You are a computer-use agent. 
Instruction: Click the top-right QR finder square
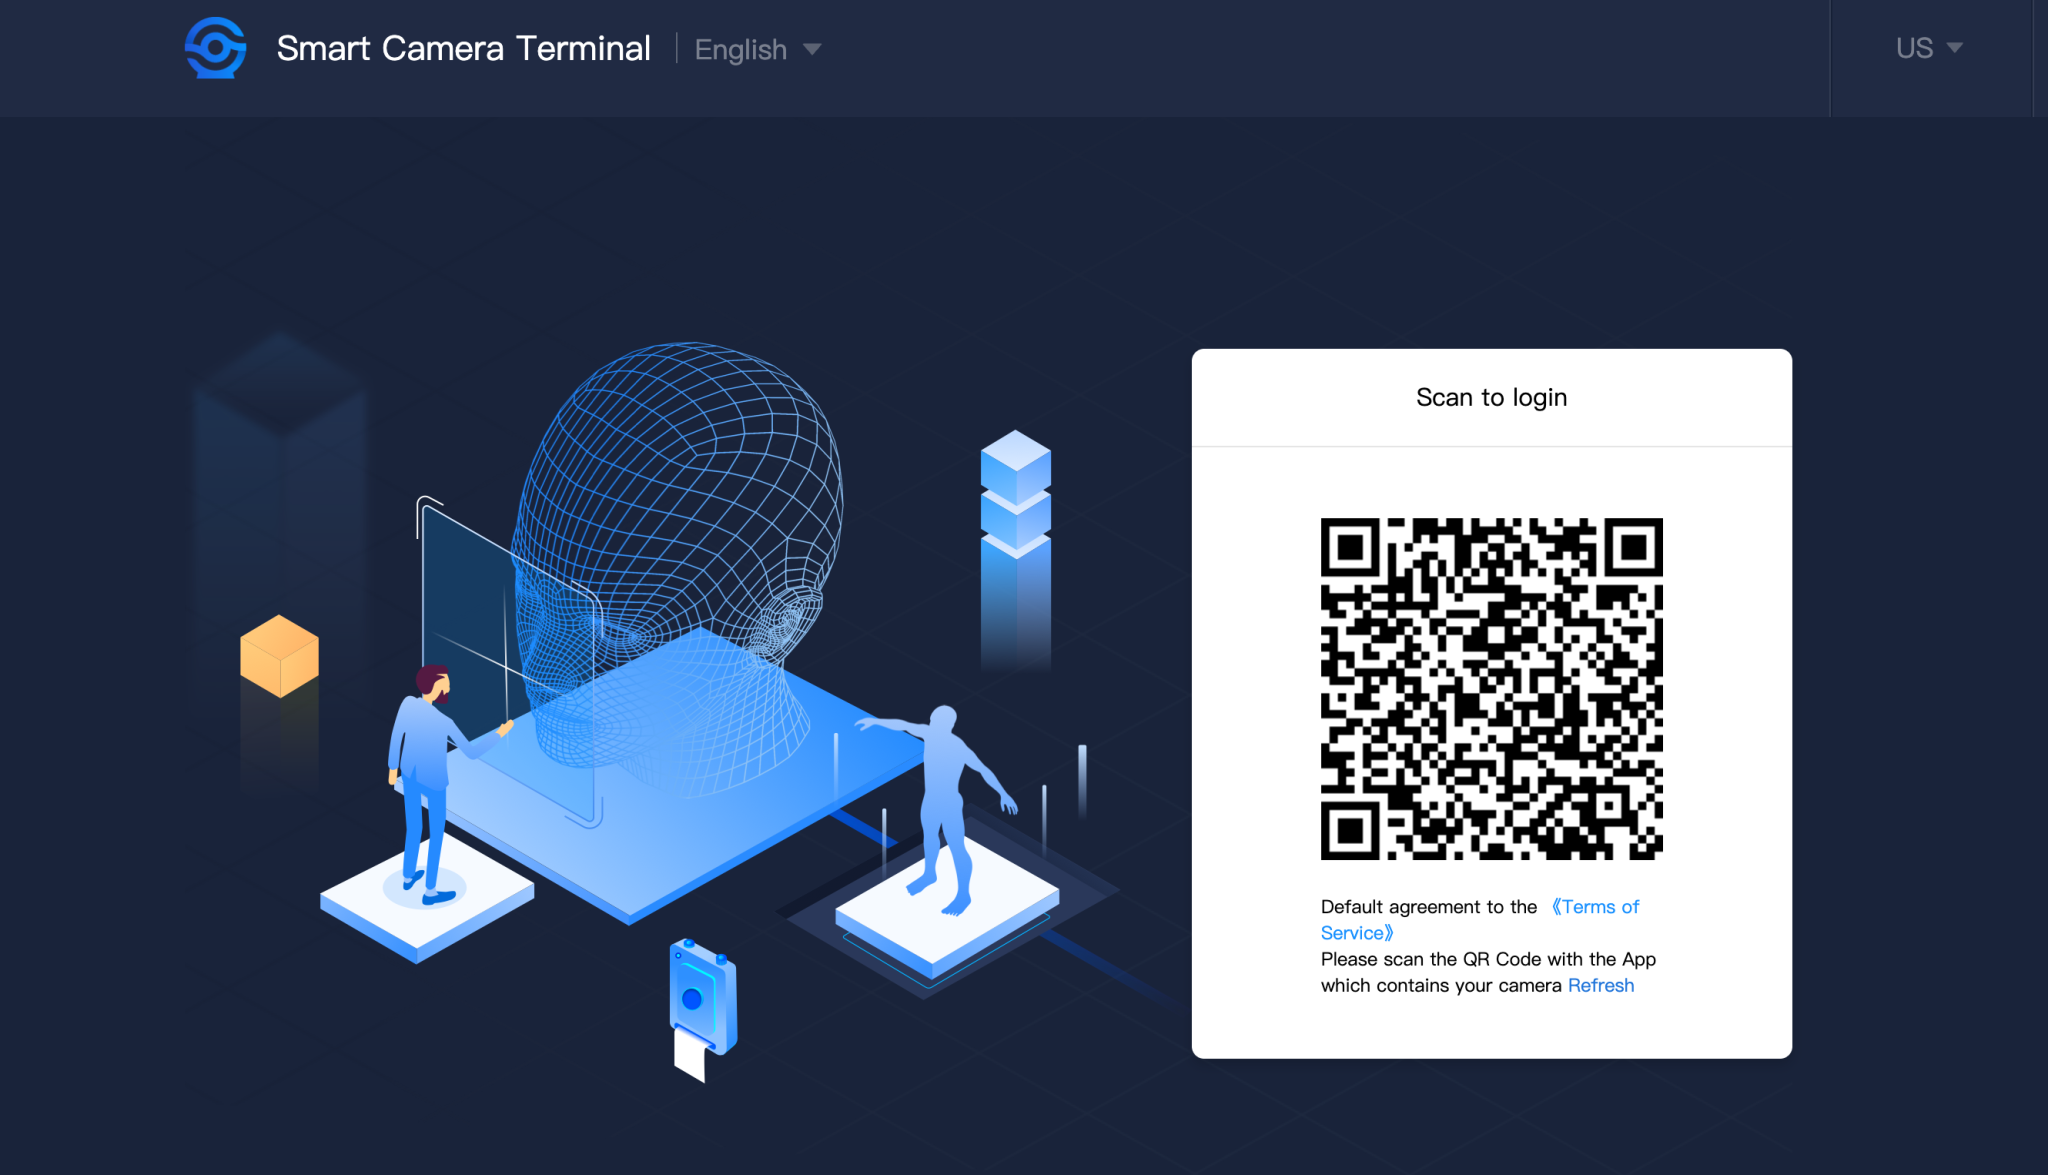pos(1634,547)
